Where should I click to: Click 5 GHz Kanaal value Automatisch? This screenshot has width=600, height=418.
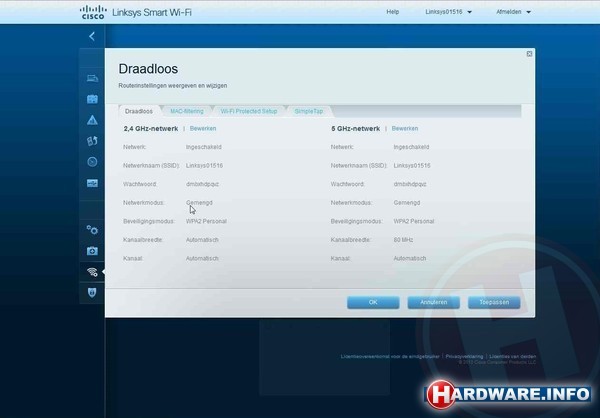[x=410, y=258]
